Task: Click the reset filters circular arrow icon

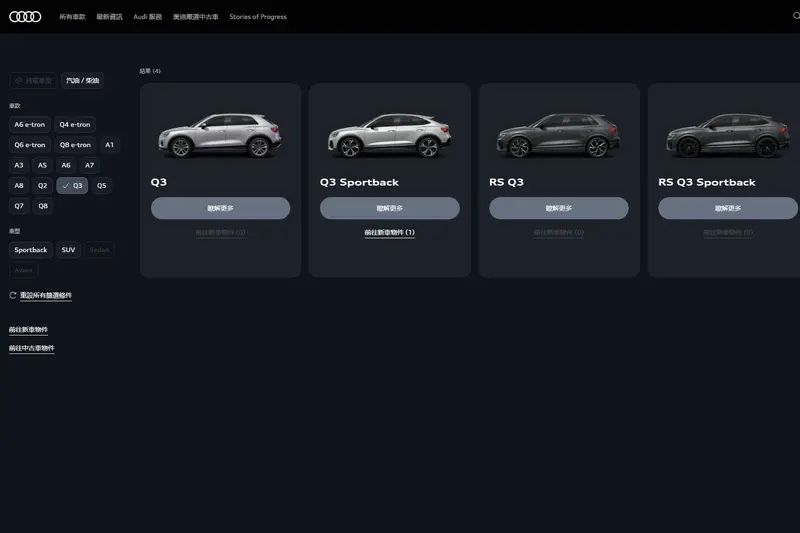Action: click(x=13, y=295)
